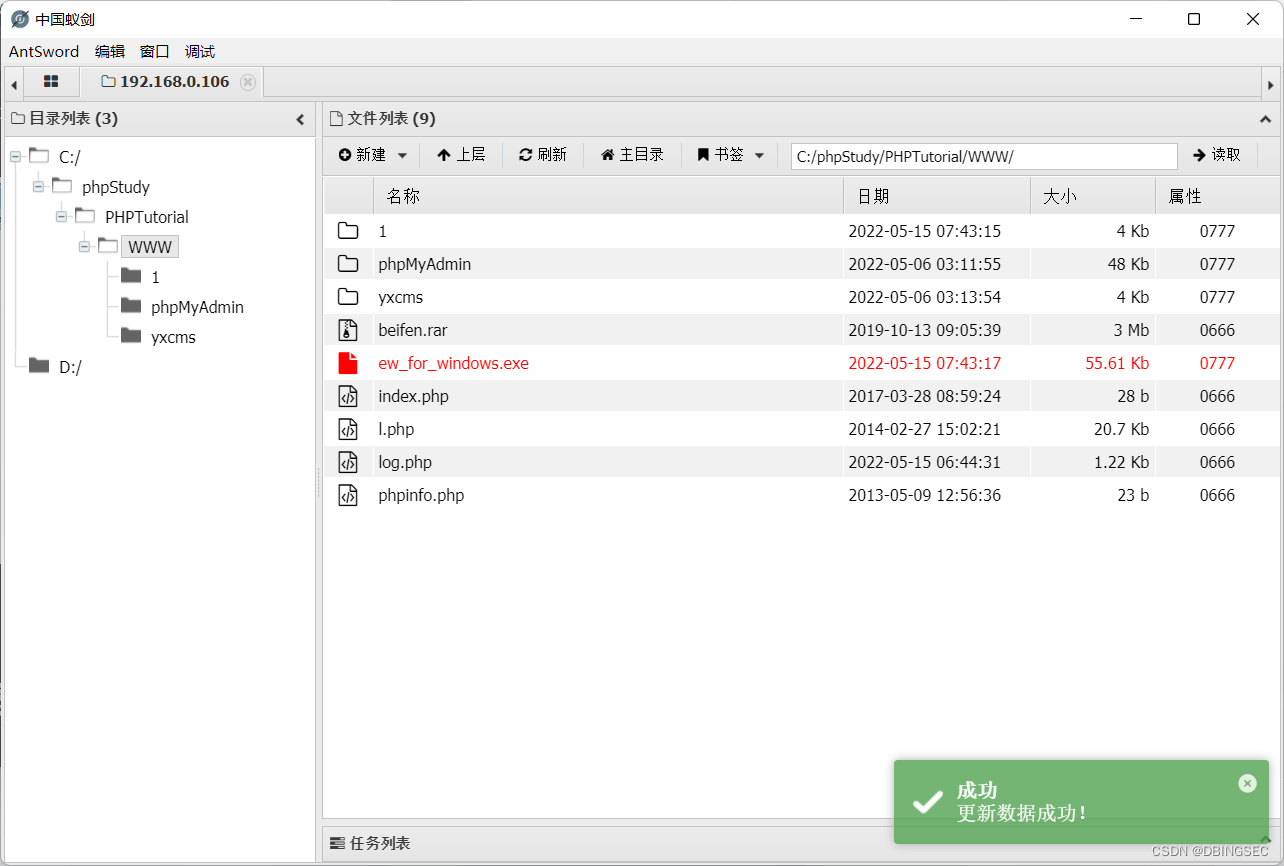This screenshot has height=866, width=1284.
Task: Click date 2019-10-13 09:05:39
Action: (x=925, y=330)
